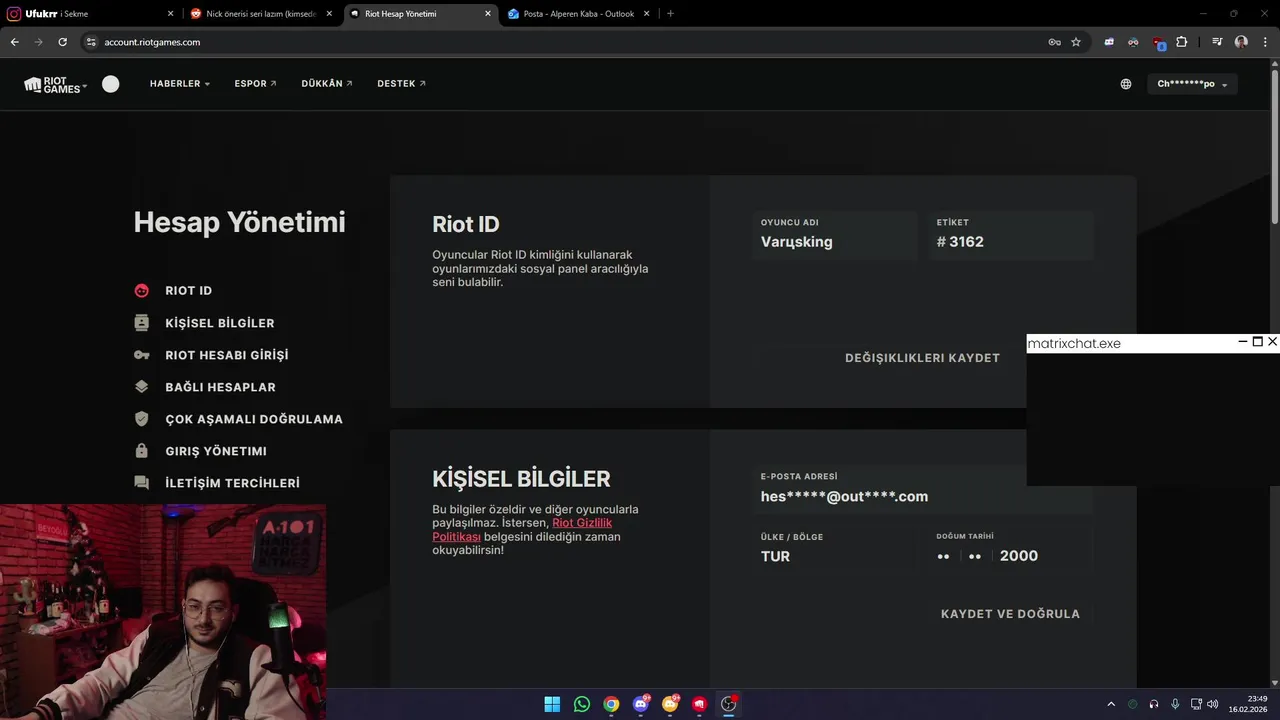Go to GİRİŞ YÖNETİMİ section
Image resolution: width=1280 pixels, height=720 pixels.
tap(216, 451)
